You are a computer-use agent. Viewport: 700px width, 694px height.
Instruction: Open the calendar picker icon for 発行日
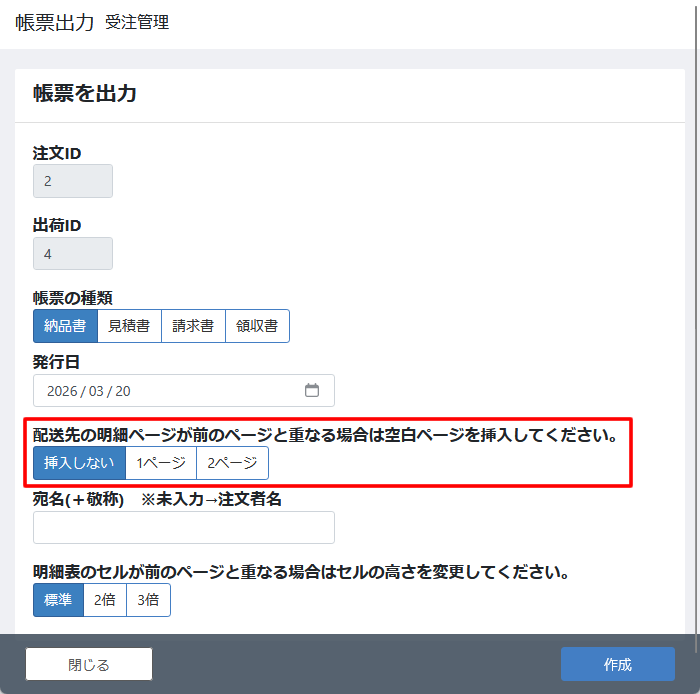click(x=312, y=390)
